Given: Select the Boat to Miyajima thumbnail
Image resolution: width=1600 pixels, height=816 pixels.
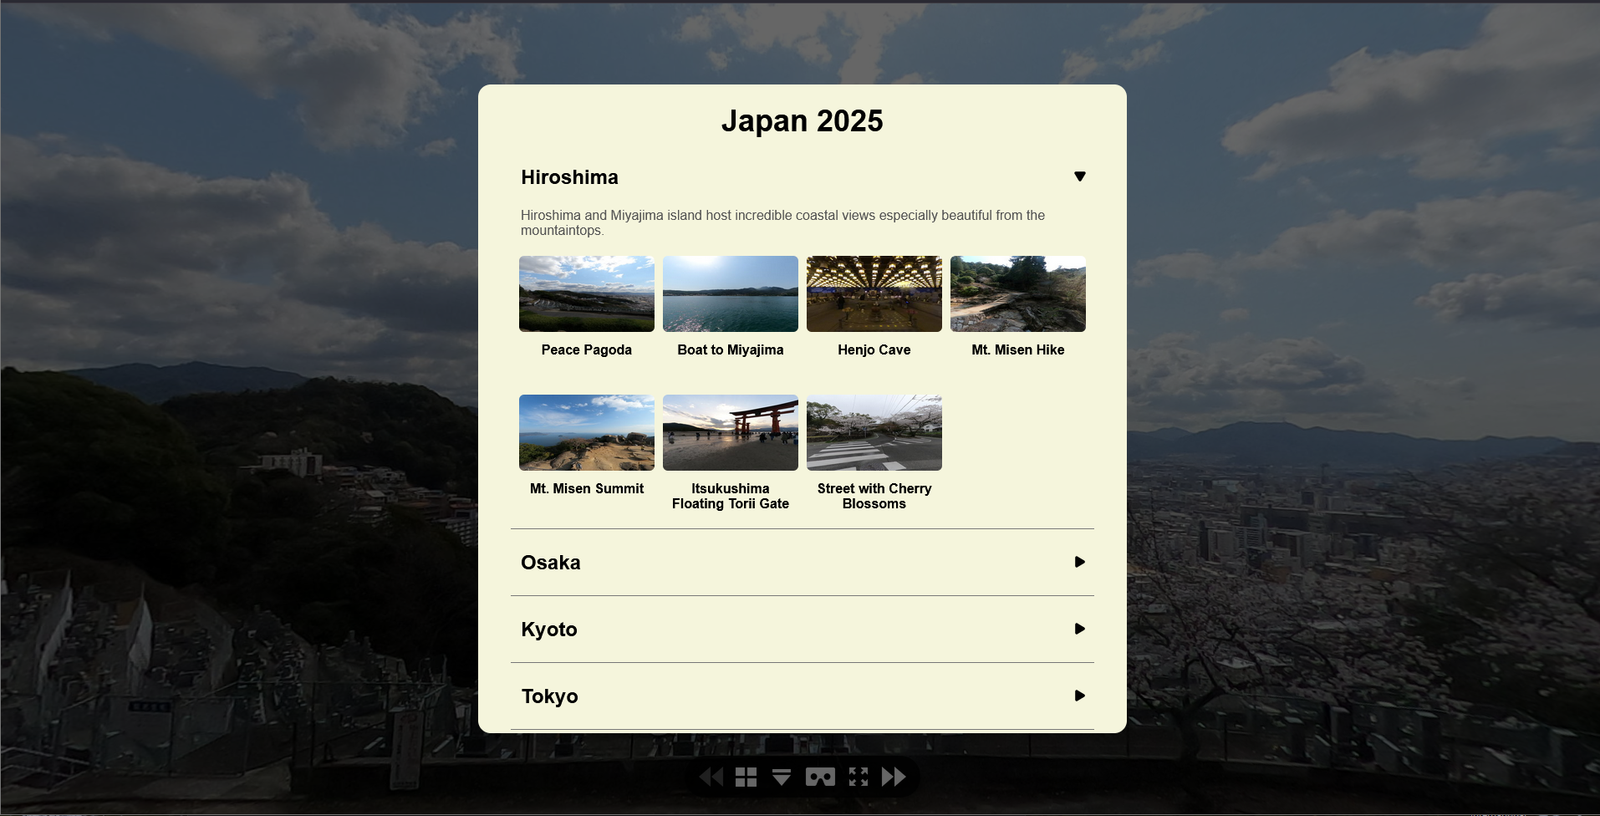Looking at the screenshot, I should (x=730, y=294).
